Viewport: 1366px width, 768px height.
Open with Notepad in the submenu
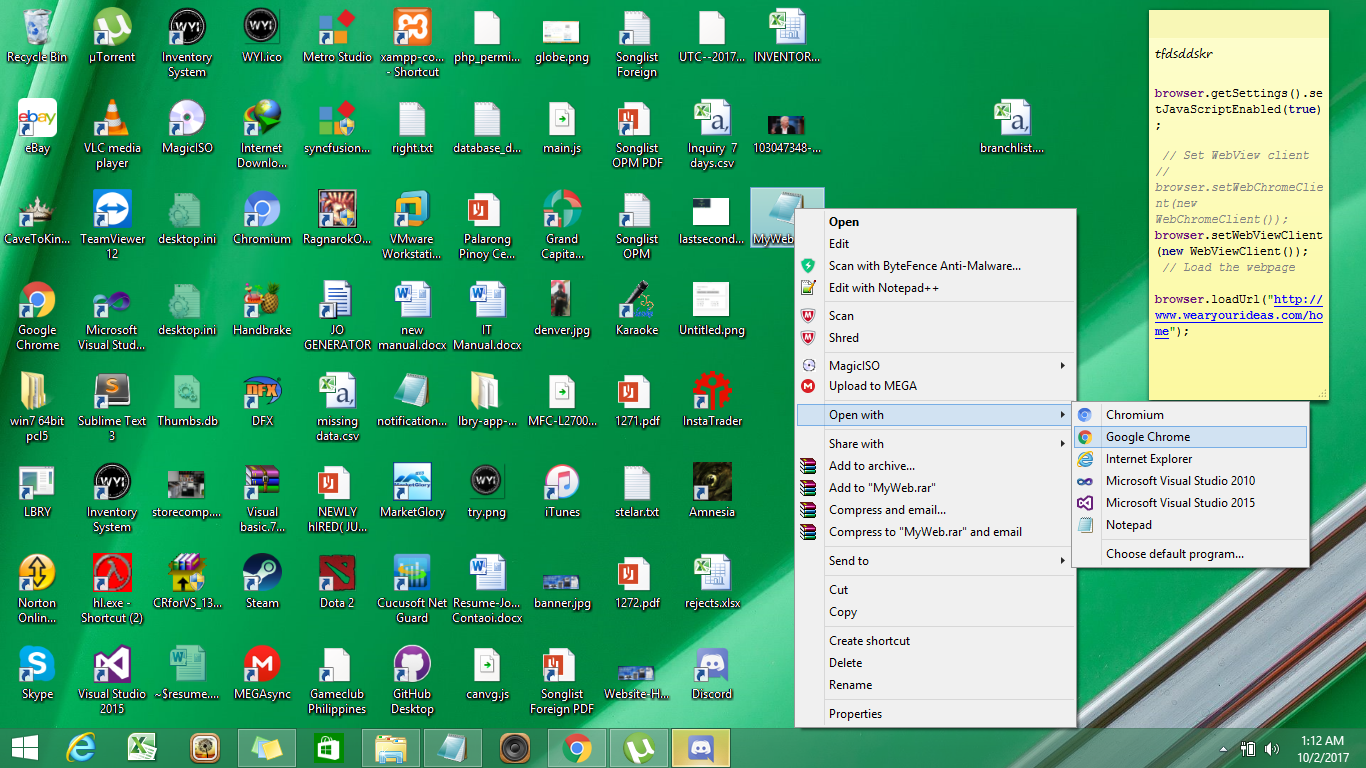[x=1190, y=525]
